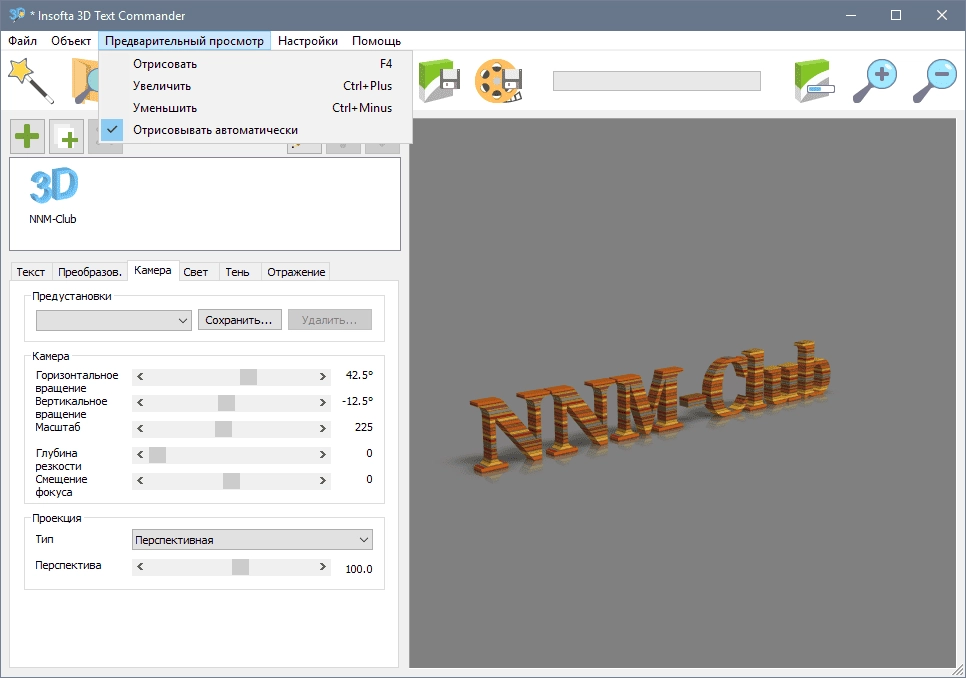Switch to the Преобразов. tab
This screenshot has height=678, width=966.
point(89,272)
